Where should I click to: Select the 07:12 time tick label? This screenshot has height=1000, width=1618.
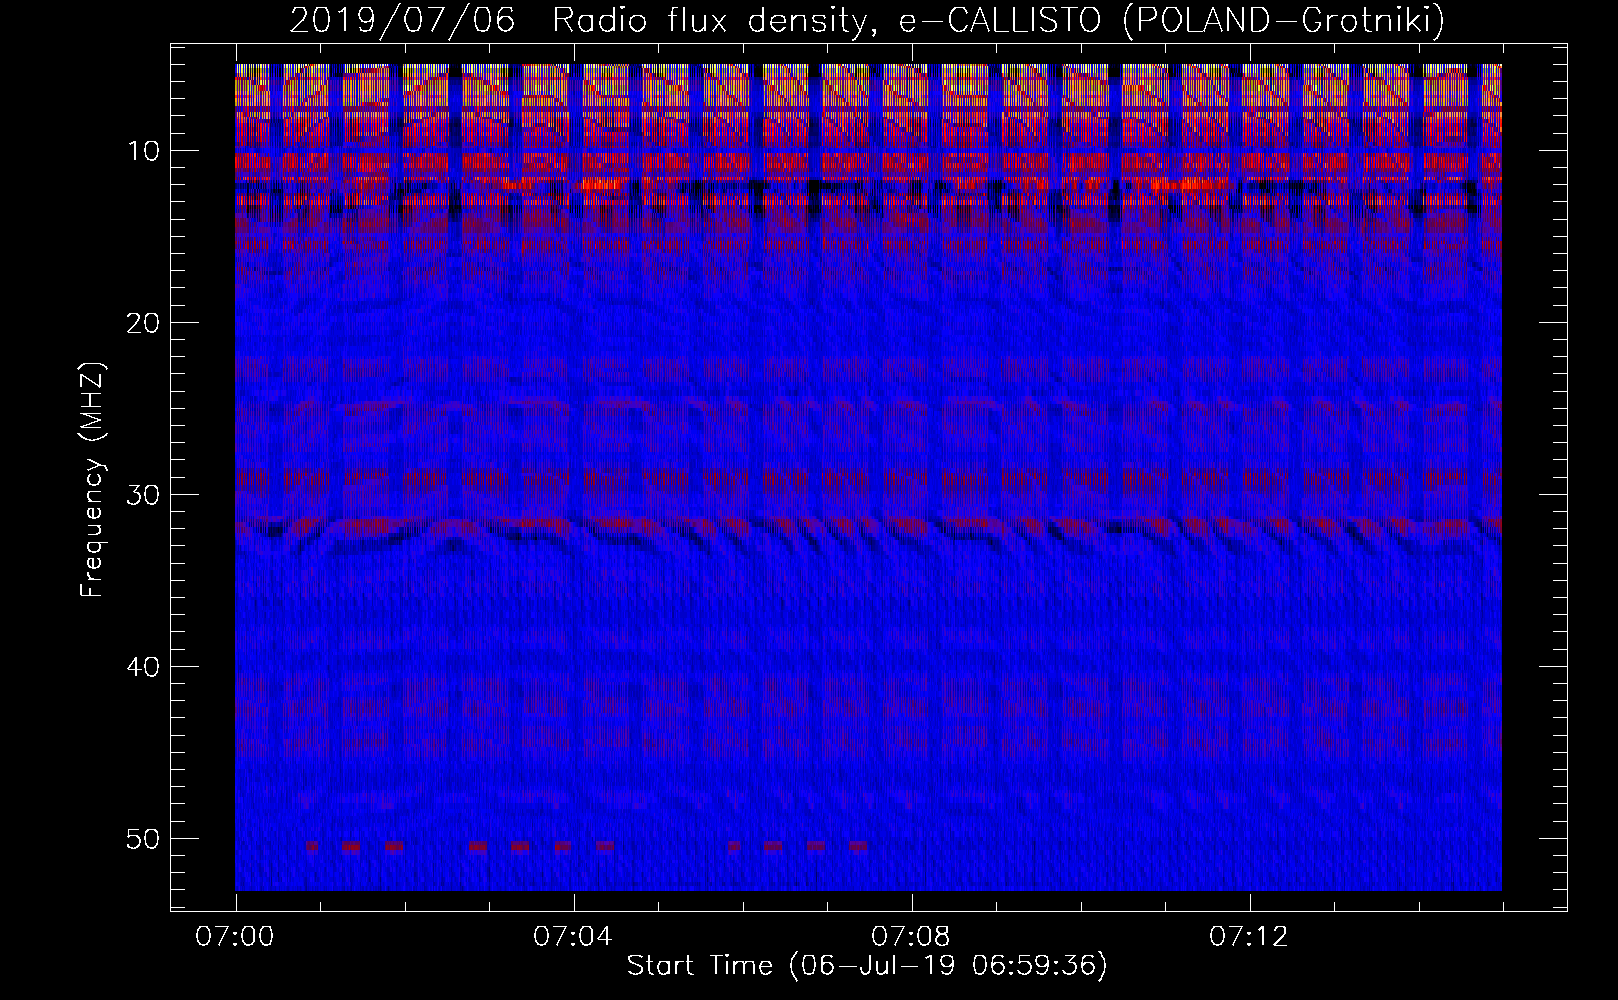click(x=1249, y=937)
